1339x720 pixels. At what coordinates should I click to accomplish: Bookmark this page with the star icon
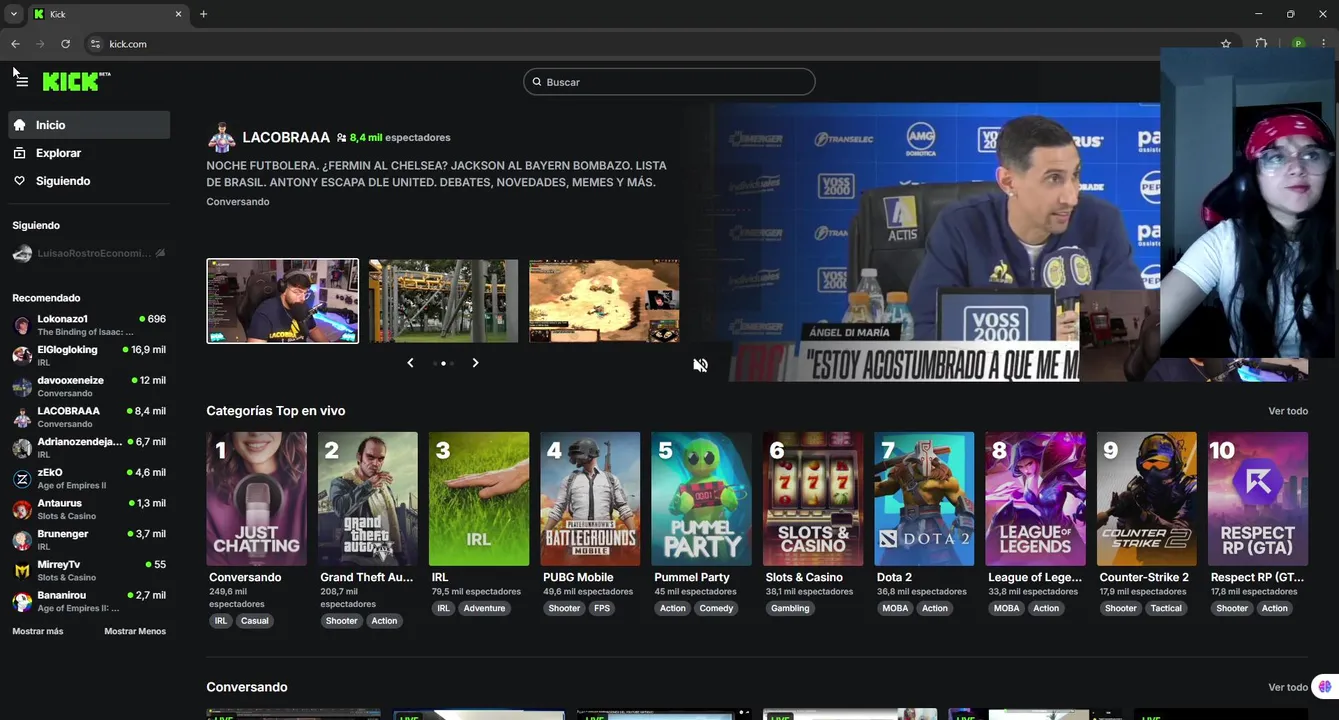[x=1226, y=44]
